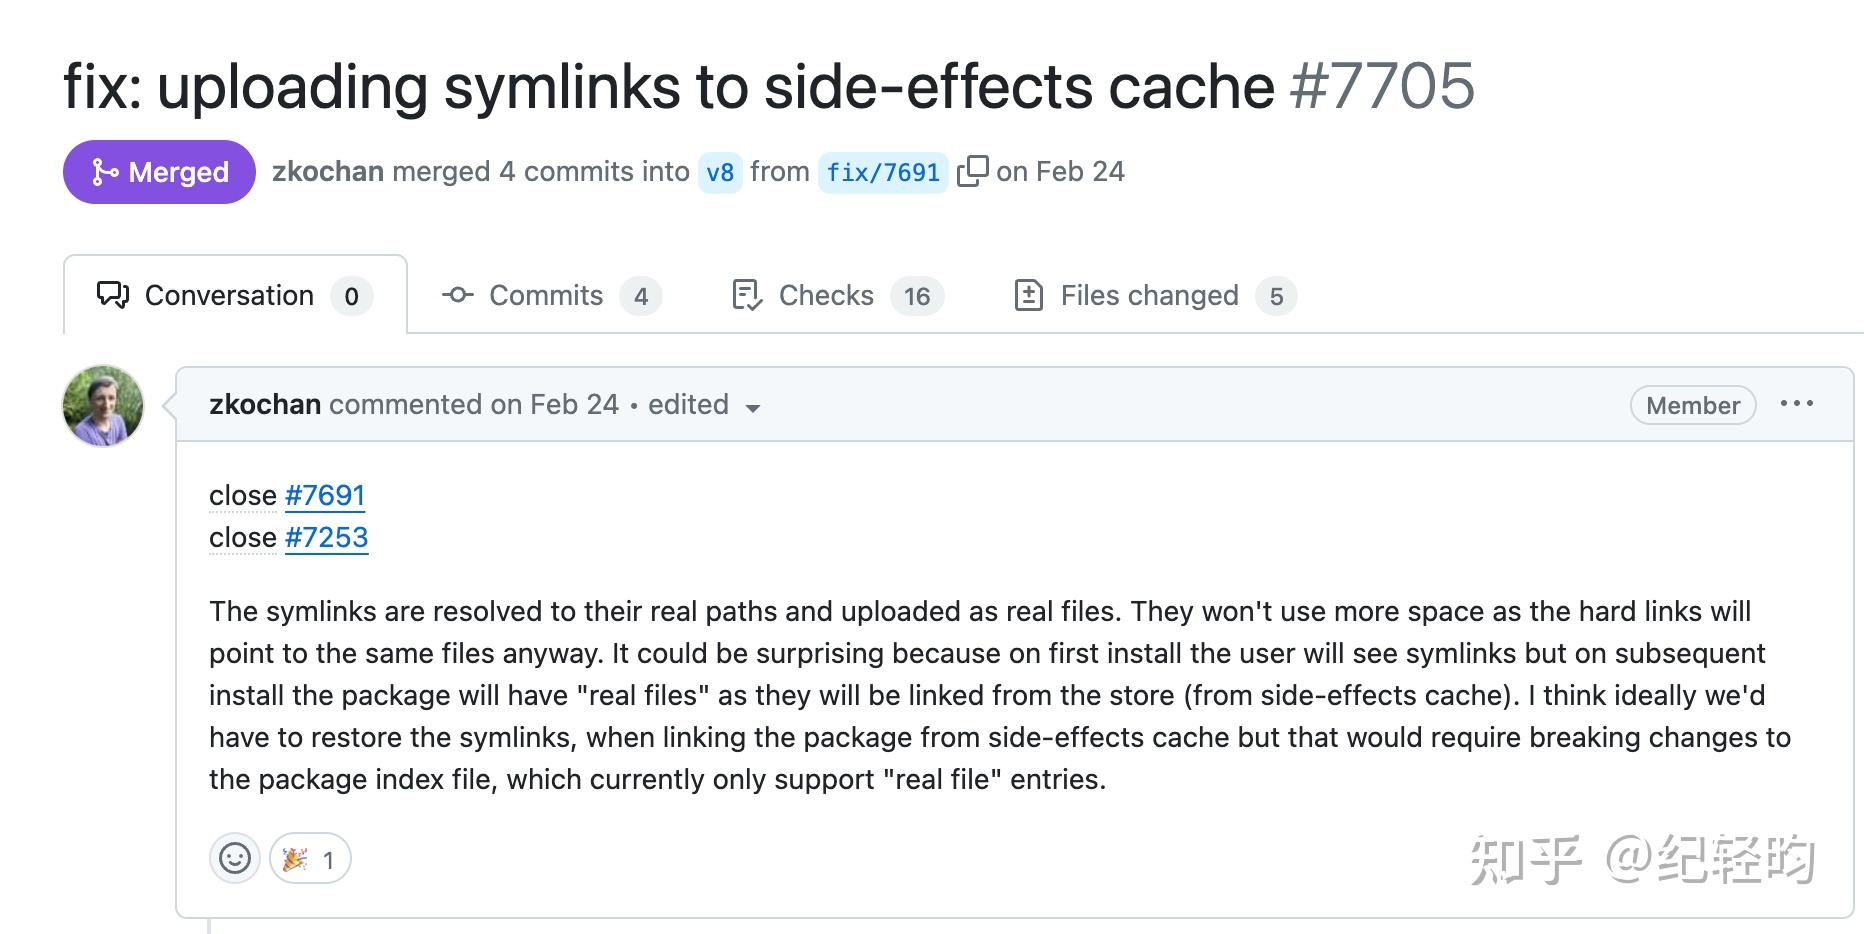Open the add emoji reaction picker
Viewport: 1864px width, 934px height.
pos(235,858)
